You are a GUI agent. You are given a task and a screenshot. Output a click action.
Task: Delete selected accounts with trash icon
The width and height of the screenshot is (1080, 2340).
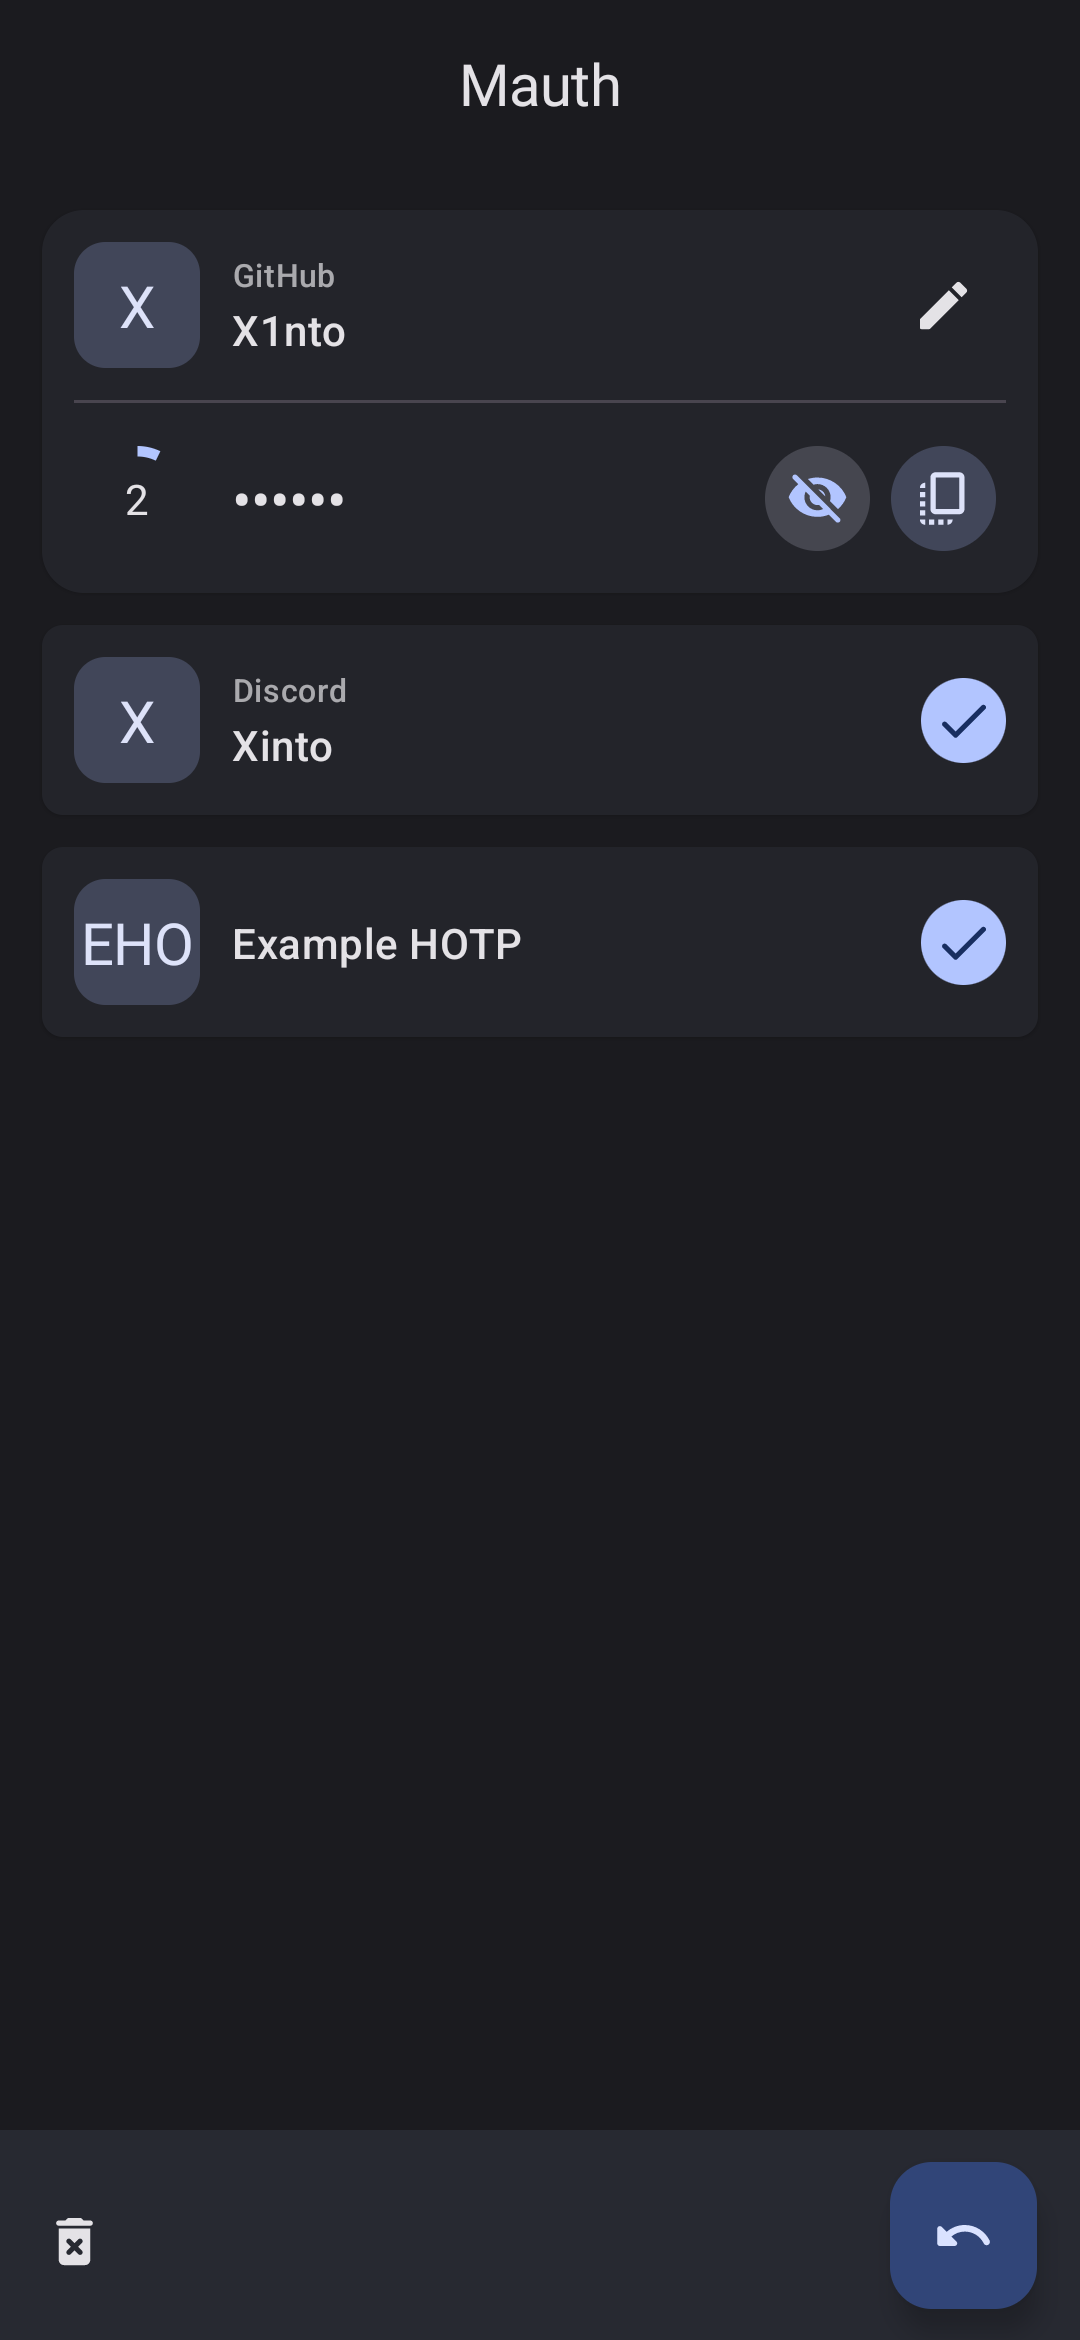point(75,2241)
